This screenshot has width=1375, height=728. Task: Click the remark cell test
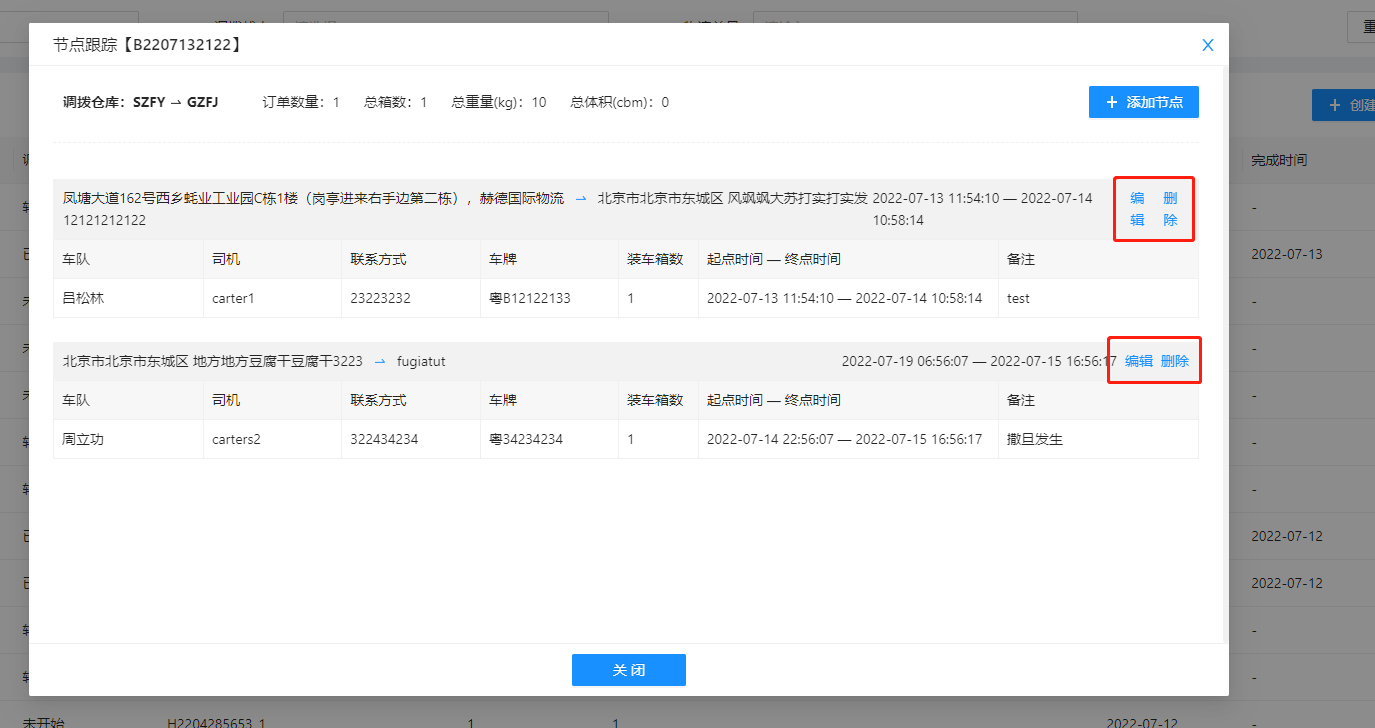1018,298
